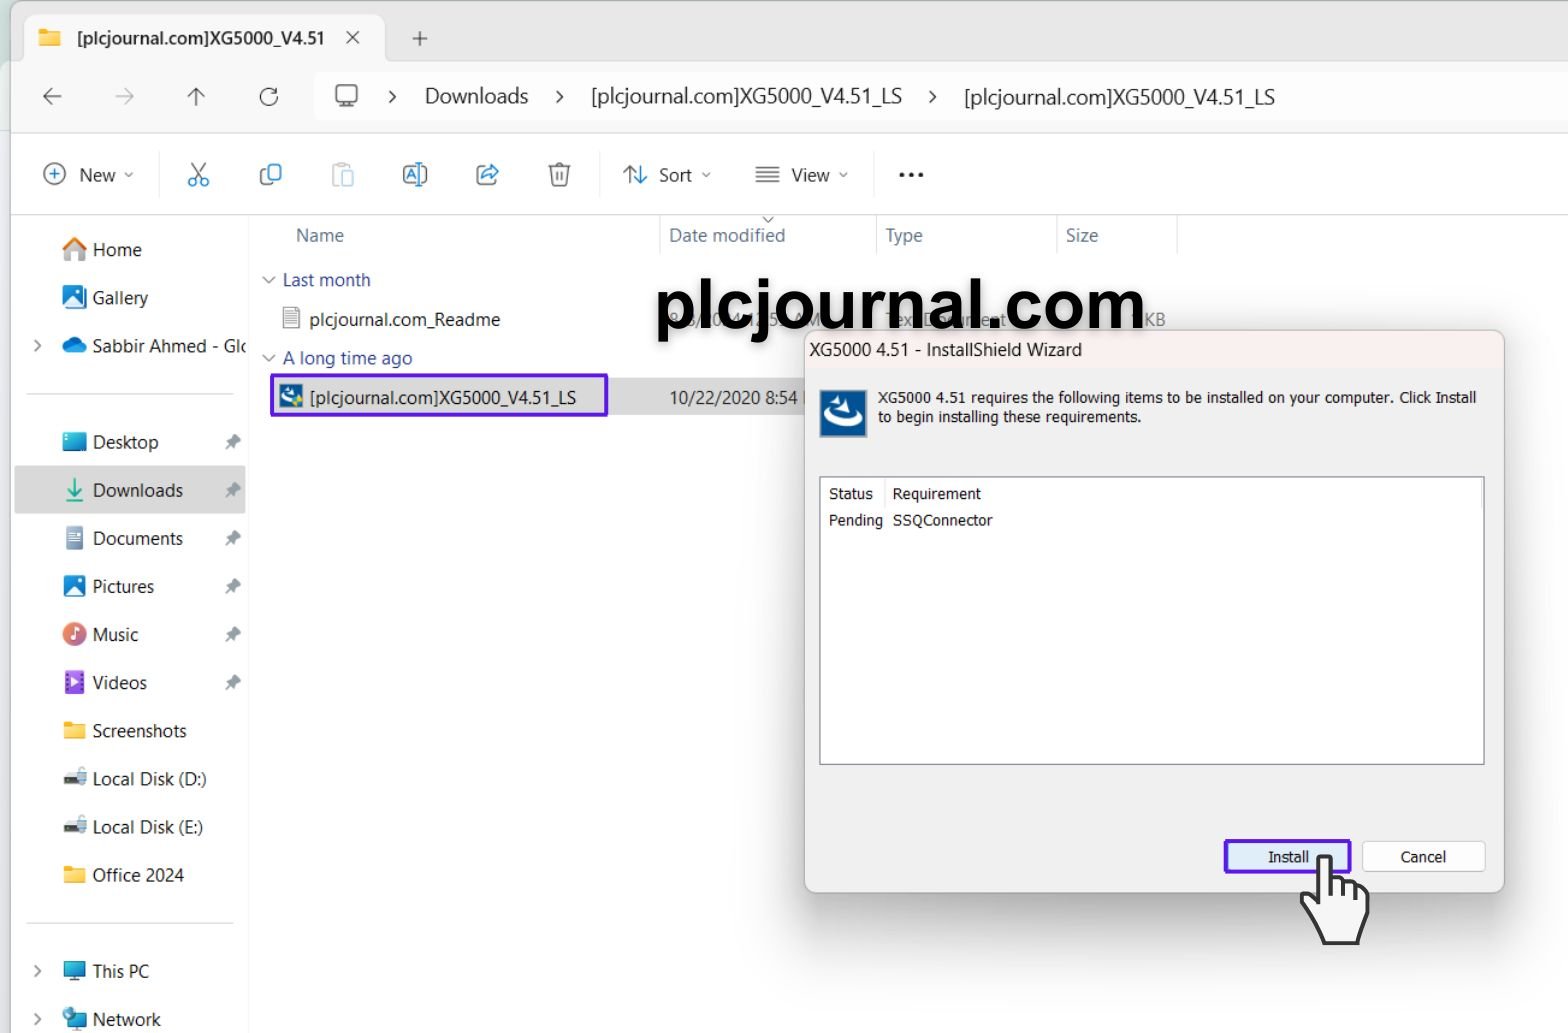Click the Share icon in toolbar
This screenshot has height=1033, width=1568.
point(487,175)
